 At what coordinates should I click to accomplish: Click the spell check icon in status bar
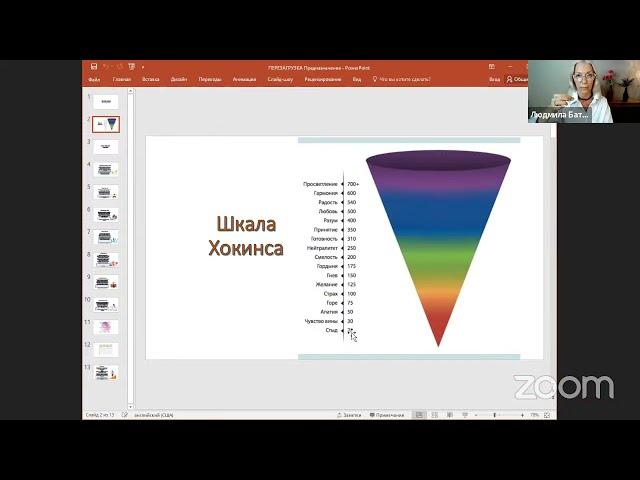tap(125, 415)
